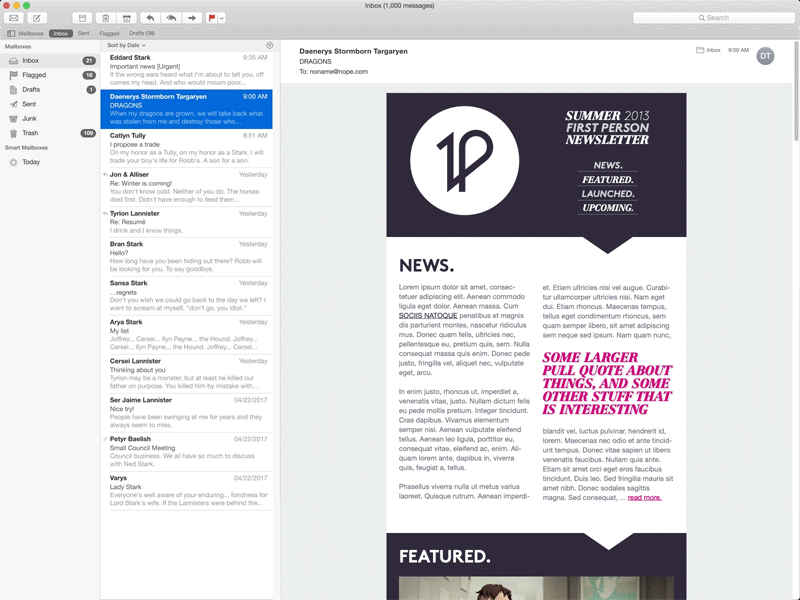Click the featured image thumbnail
This screenshot has width=800, height=600.
[536, 588]
